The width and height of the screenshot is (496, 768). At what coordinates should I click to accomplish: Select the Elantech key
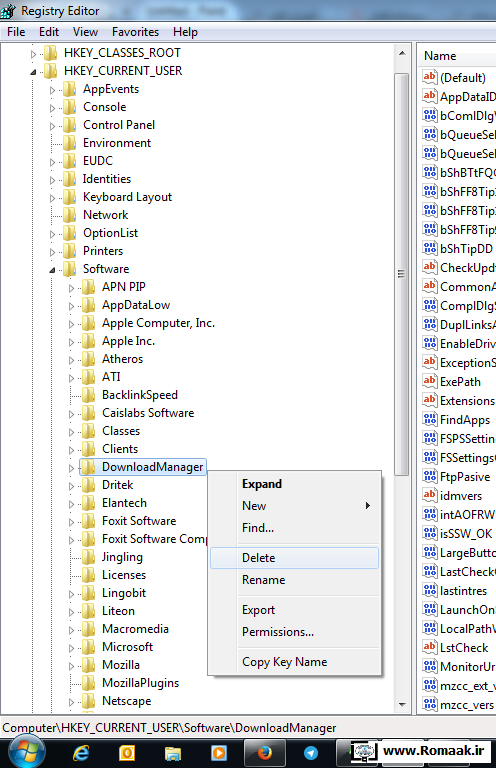point(124,503)
